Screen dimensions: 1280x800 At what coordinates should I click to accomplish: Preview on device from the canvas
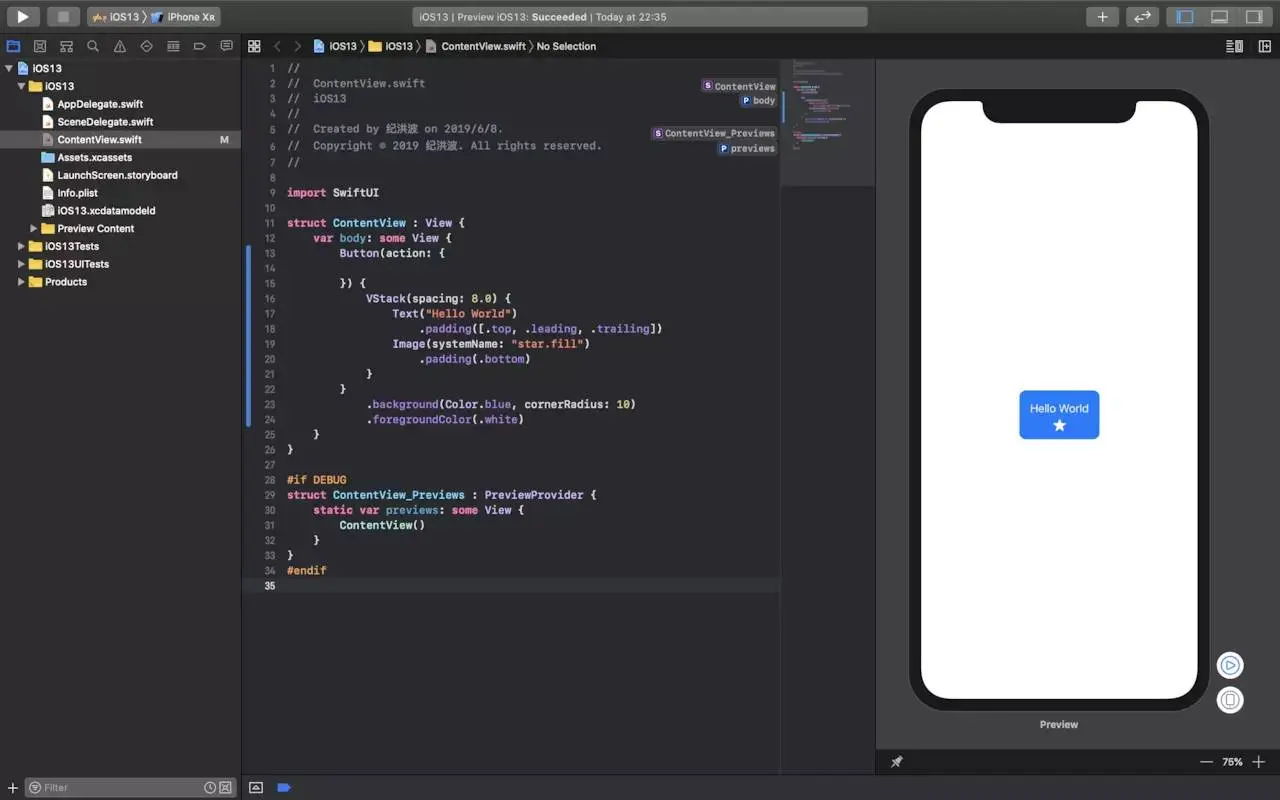point(1230,700)
